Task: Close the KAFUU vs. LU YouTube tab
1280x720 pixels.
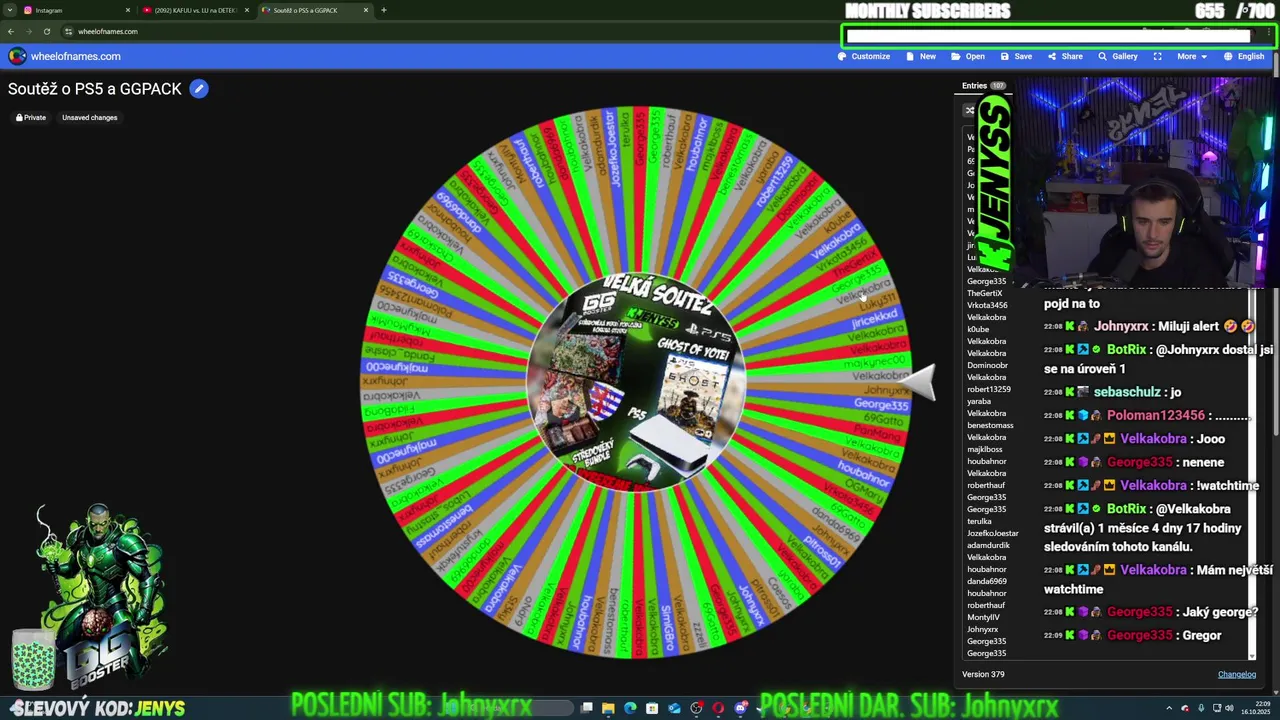Action: click(247, 10)
